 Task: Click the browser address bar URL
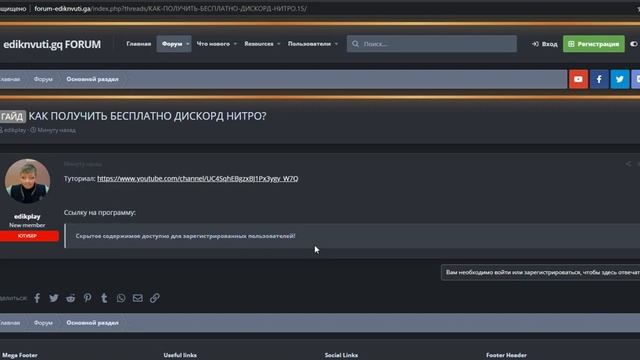click(170, 9)
